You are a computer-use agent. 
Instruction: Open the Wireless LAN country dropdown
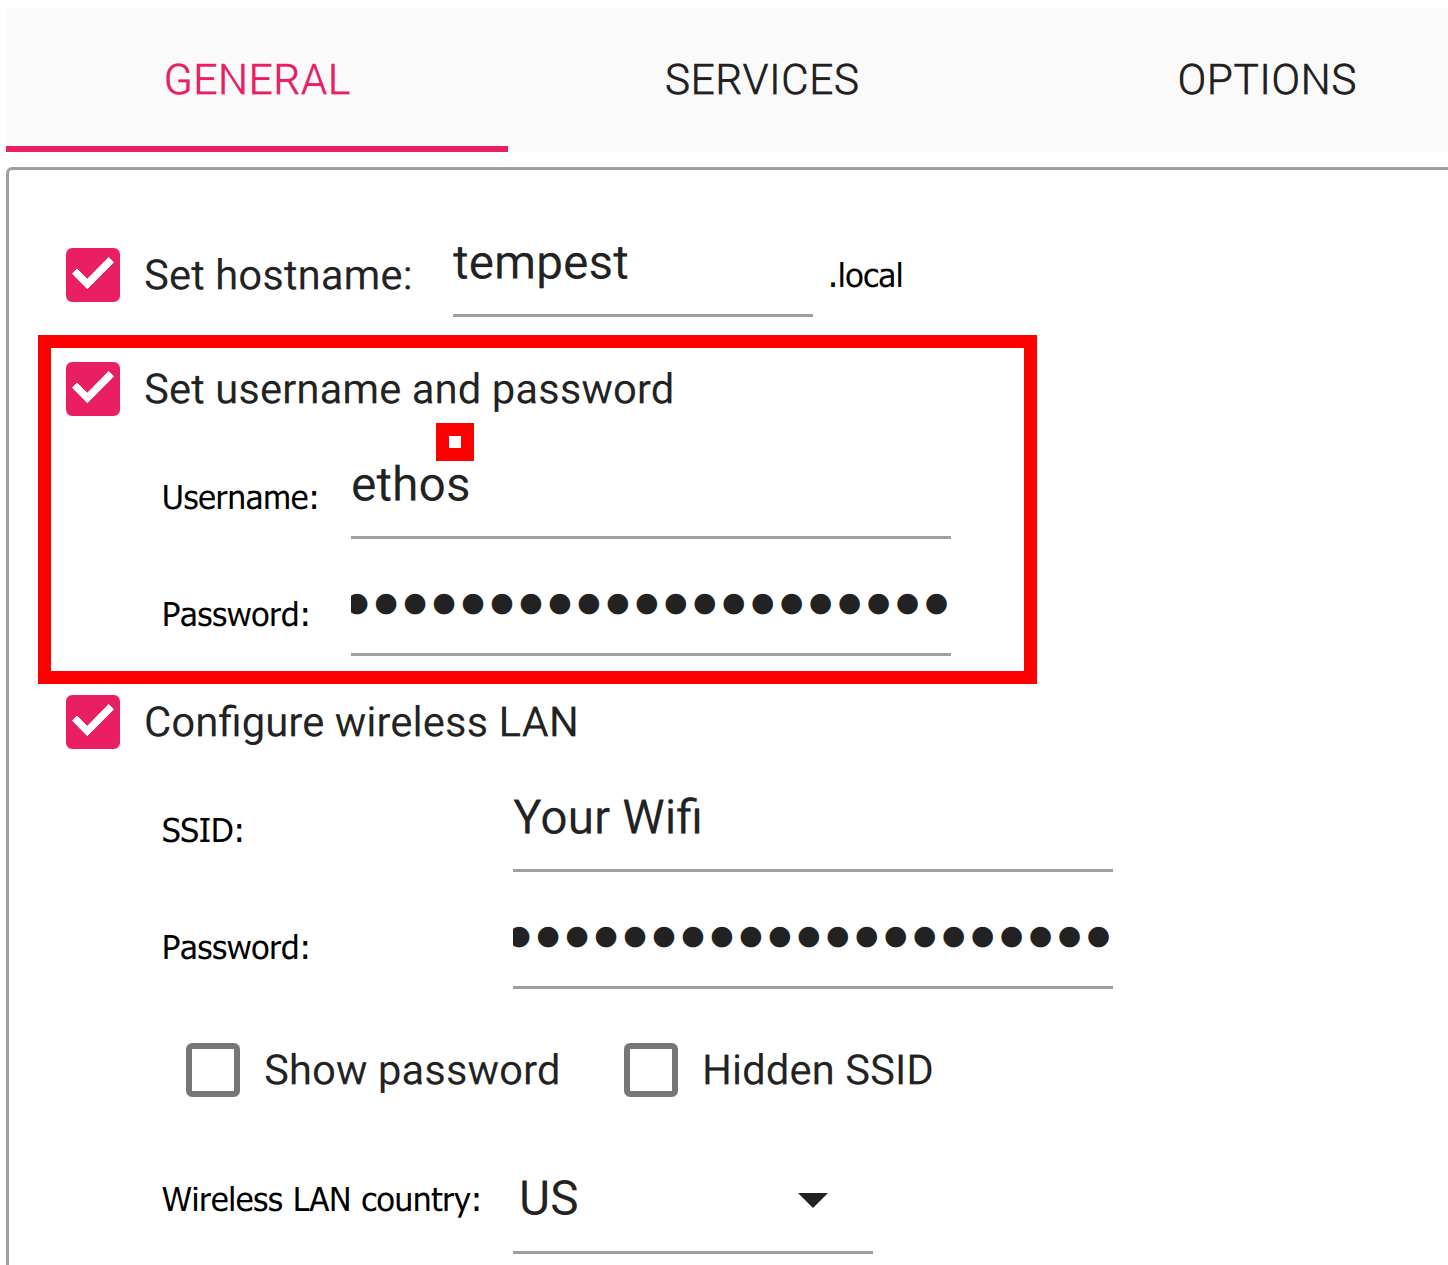coord(690,1199)
